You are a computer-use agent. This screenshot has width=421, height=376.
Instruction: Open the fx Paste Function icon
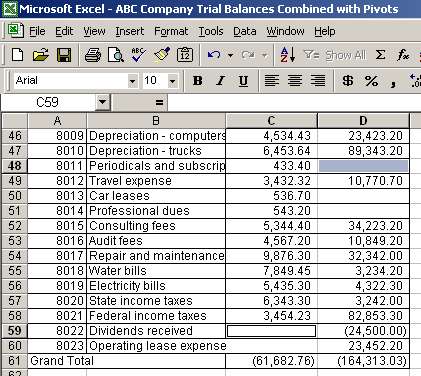[403, 55]
